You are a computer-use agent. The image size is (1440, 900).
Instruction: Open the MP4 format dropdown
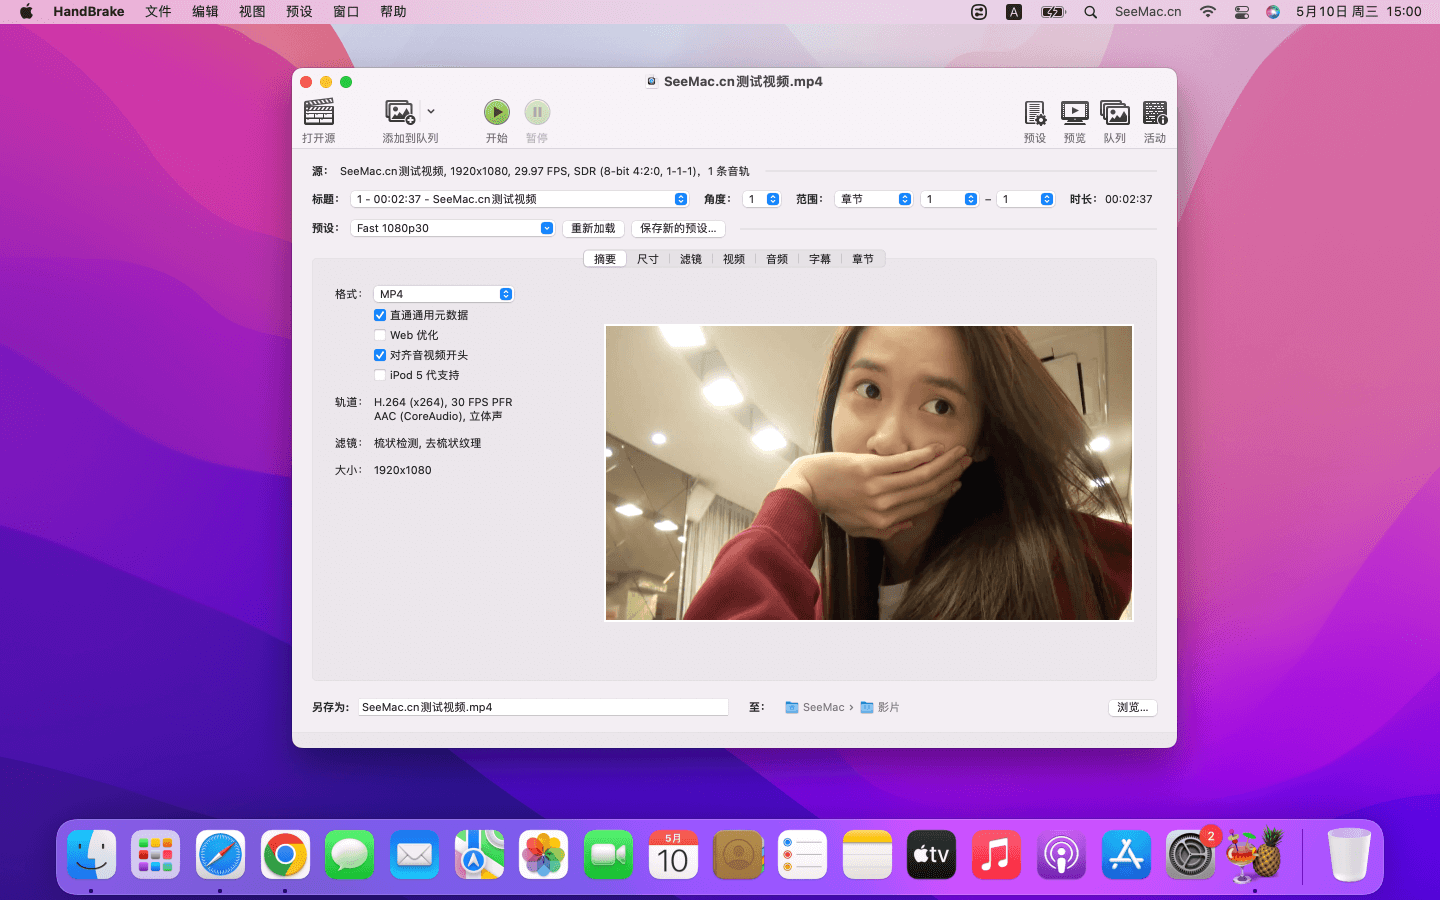point(443,294)
